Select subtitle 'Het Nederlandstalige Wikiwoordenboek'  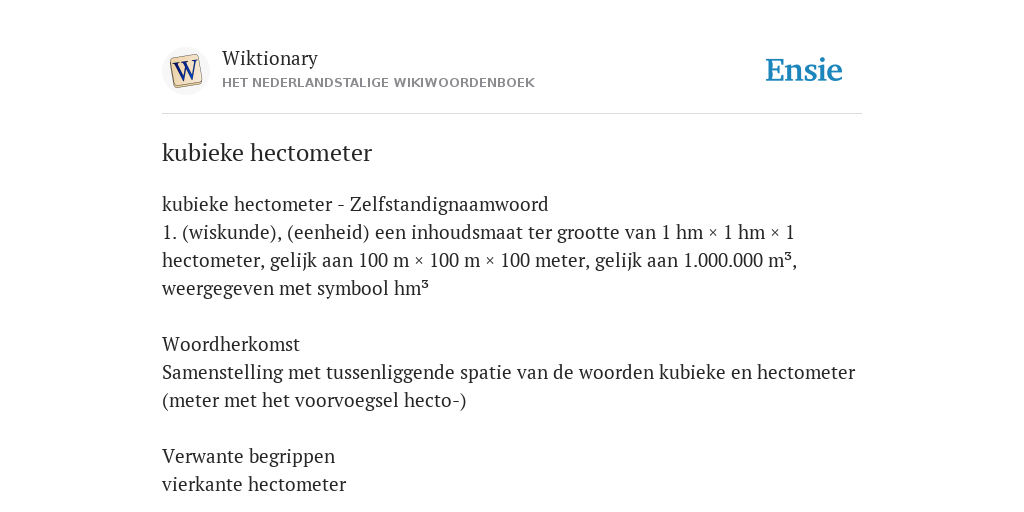pyautogui.click(x=378, y=83)
